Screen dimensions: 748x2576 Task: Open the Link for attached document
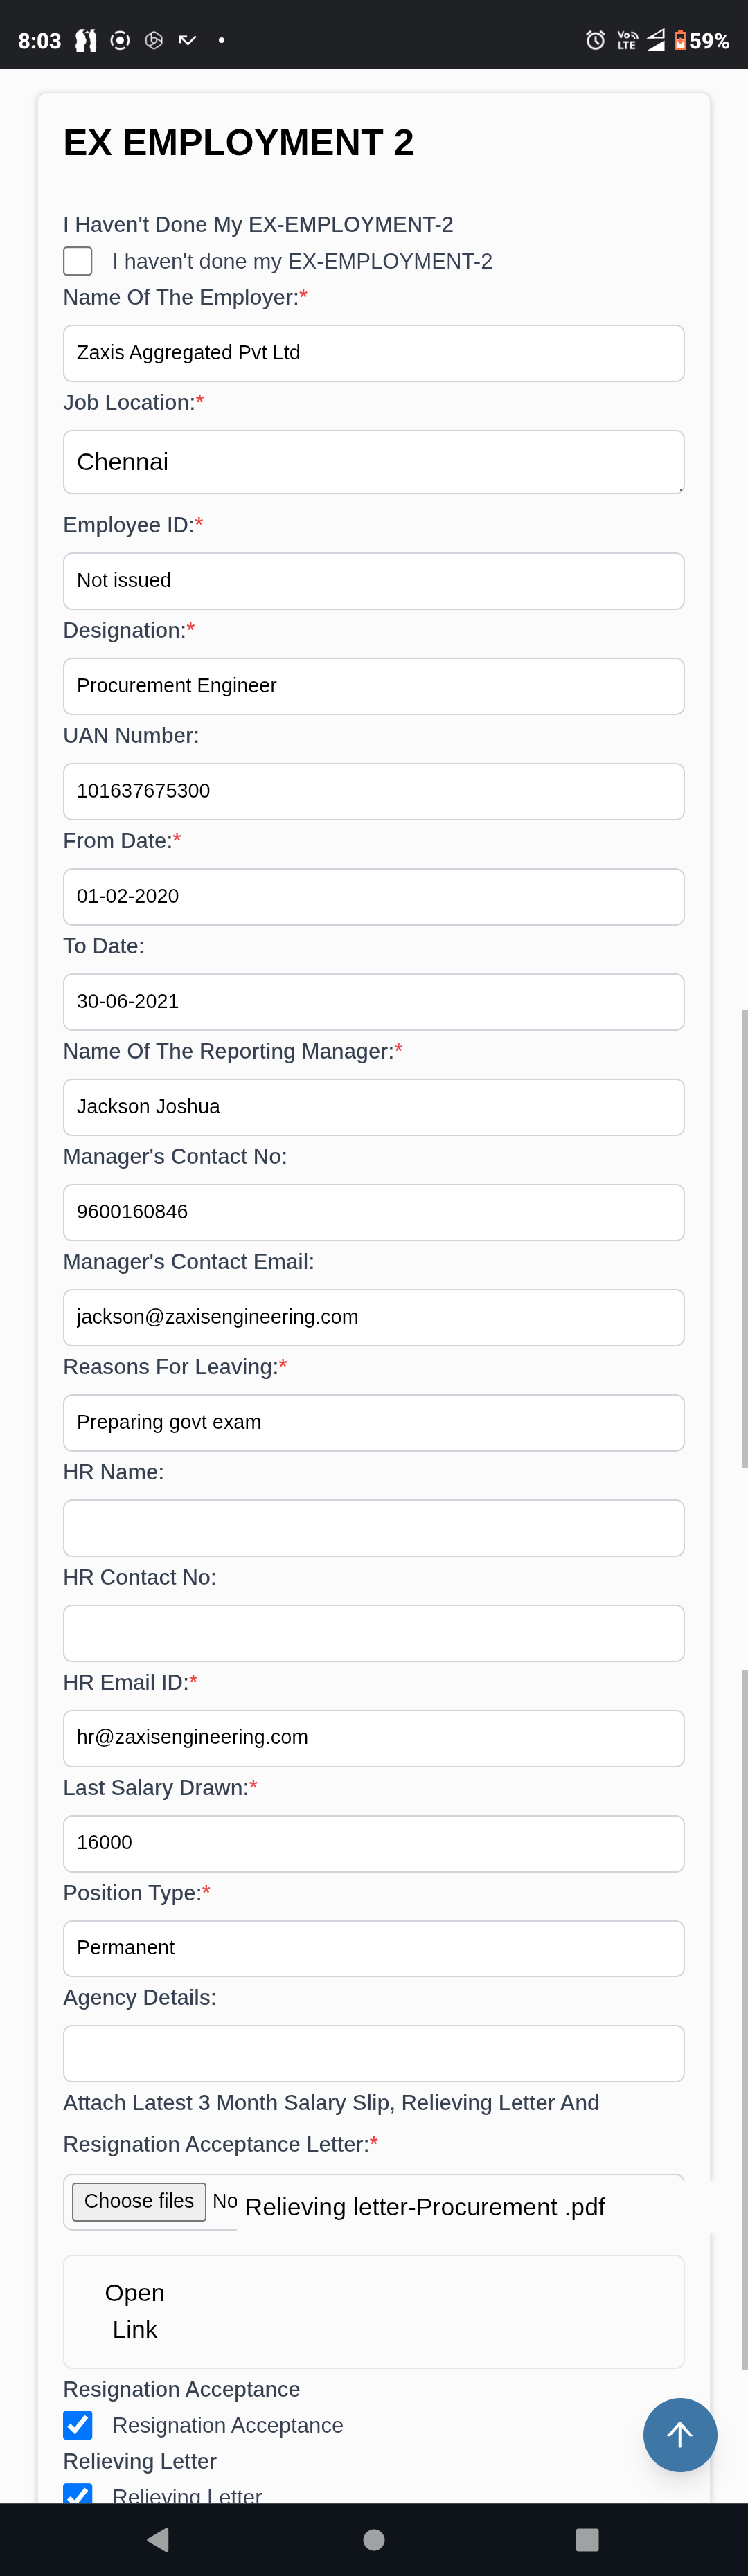tap(135, 2311)
